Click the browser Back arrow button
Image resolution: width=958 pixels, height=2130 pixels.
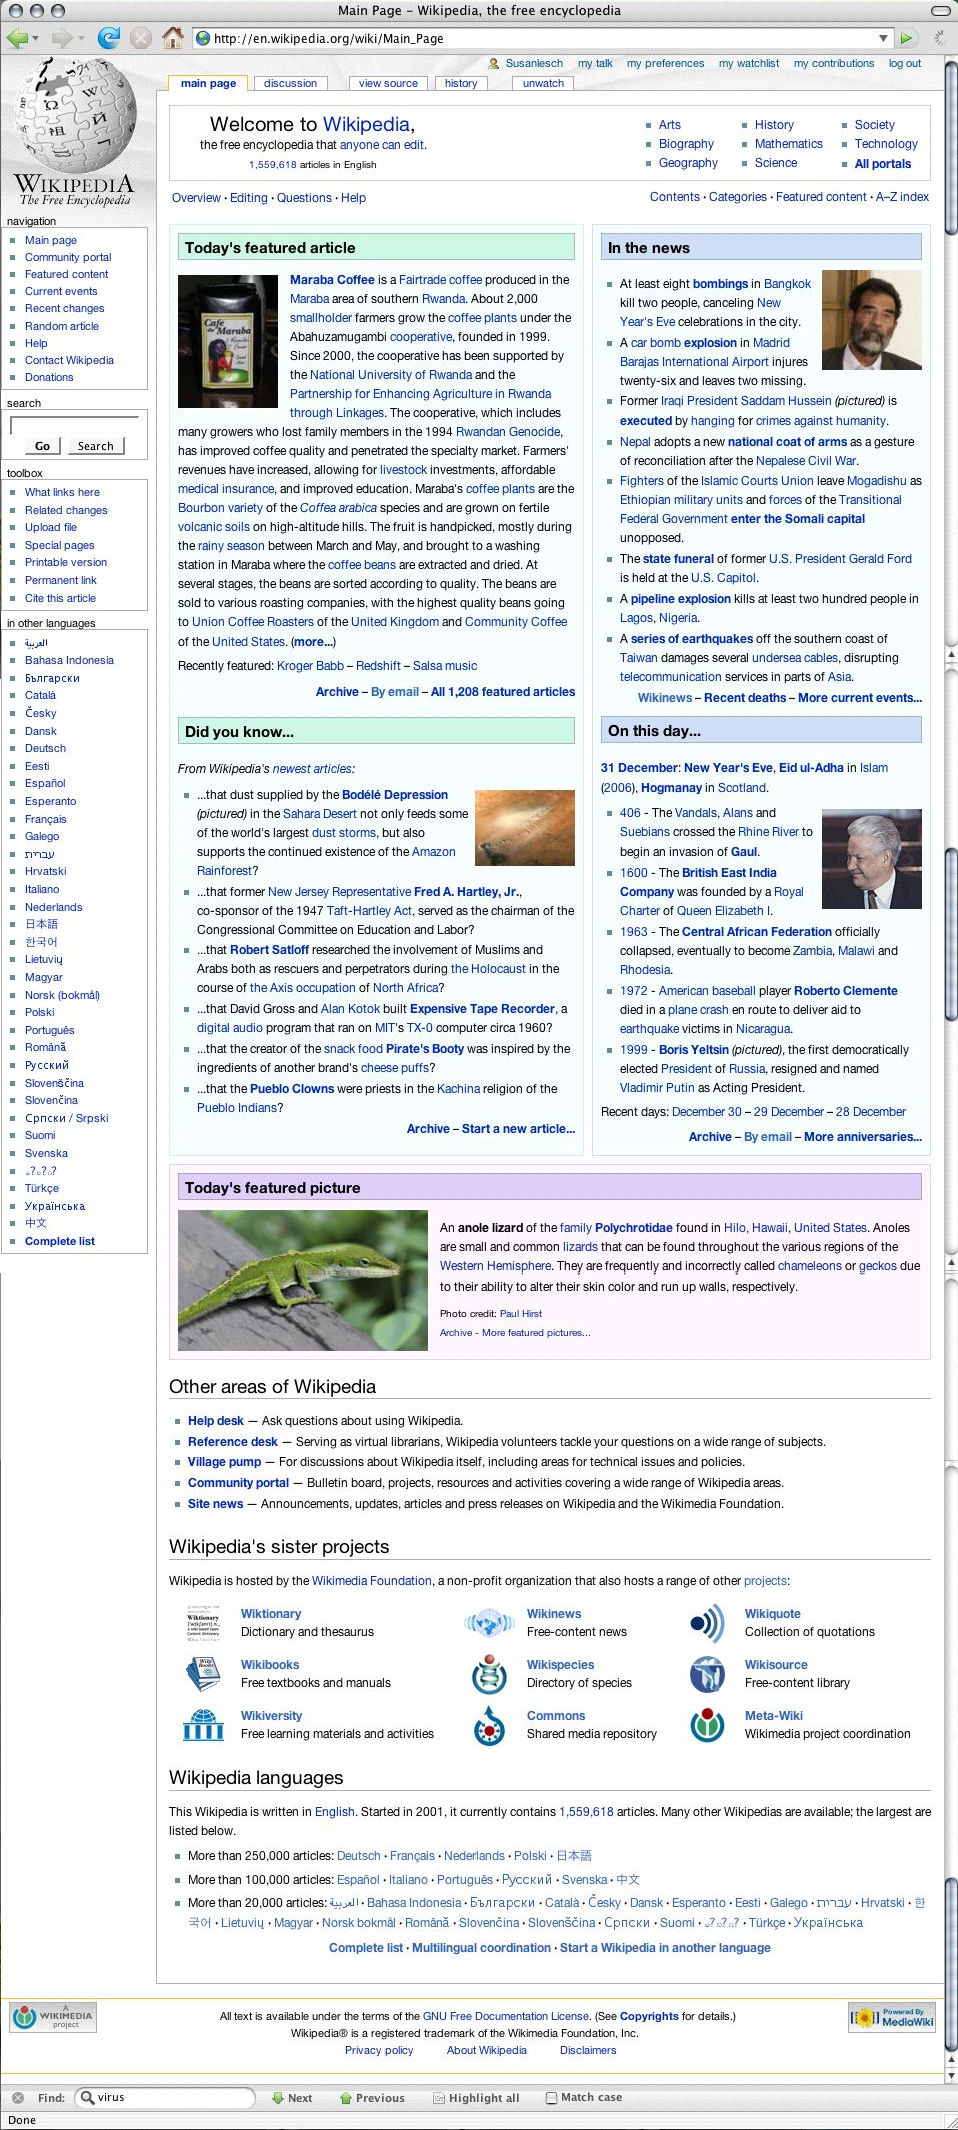tap(17, 38)
